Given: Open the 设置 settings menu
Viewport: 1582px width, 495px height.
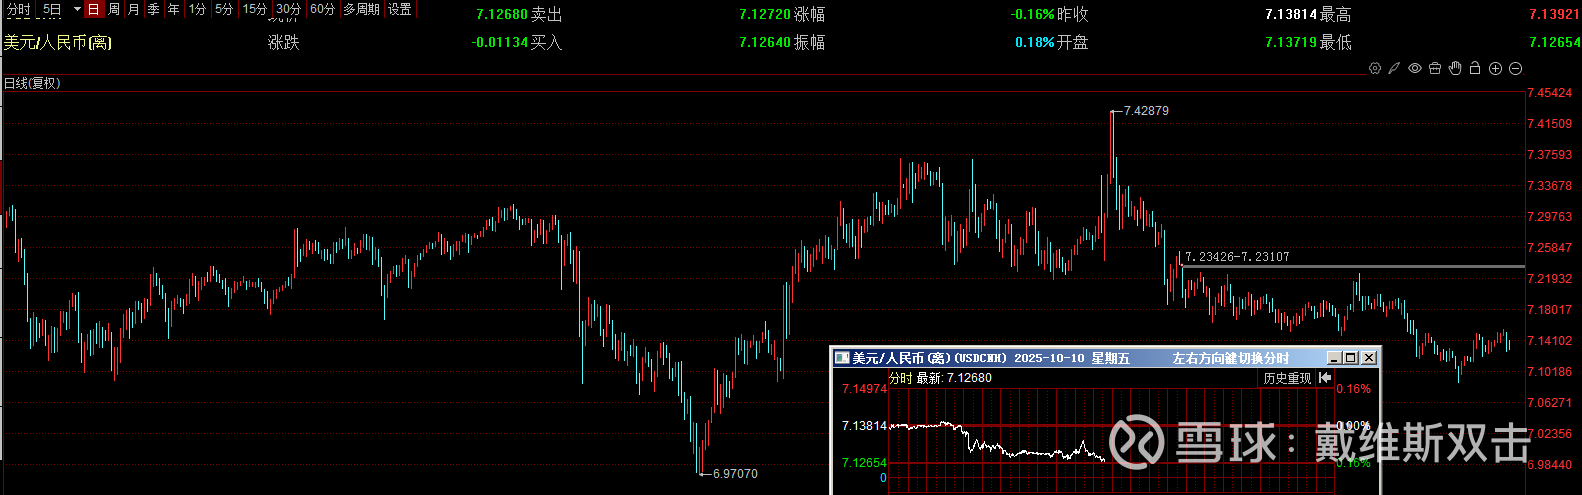Looking at the screenshot, I should (400, 9).
